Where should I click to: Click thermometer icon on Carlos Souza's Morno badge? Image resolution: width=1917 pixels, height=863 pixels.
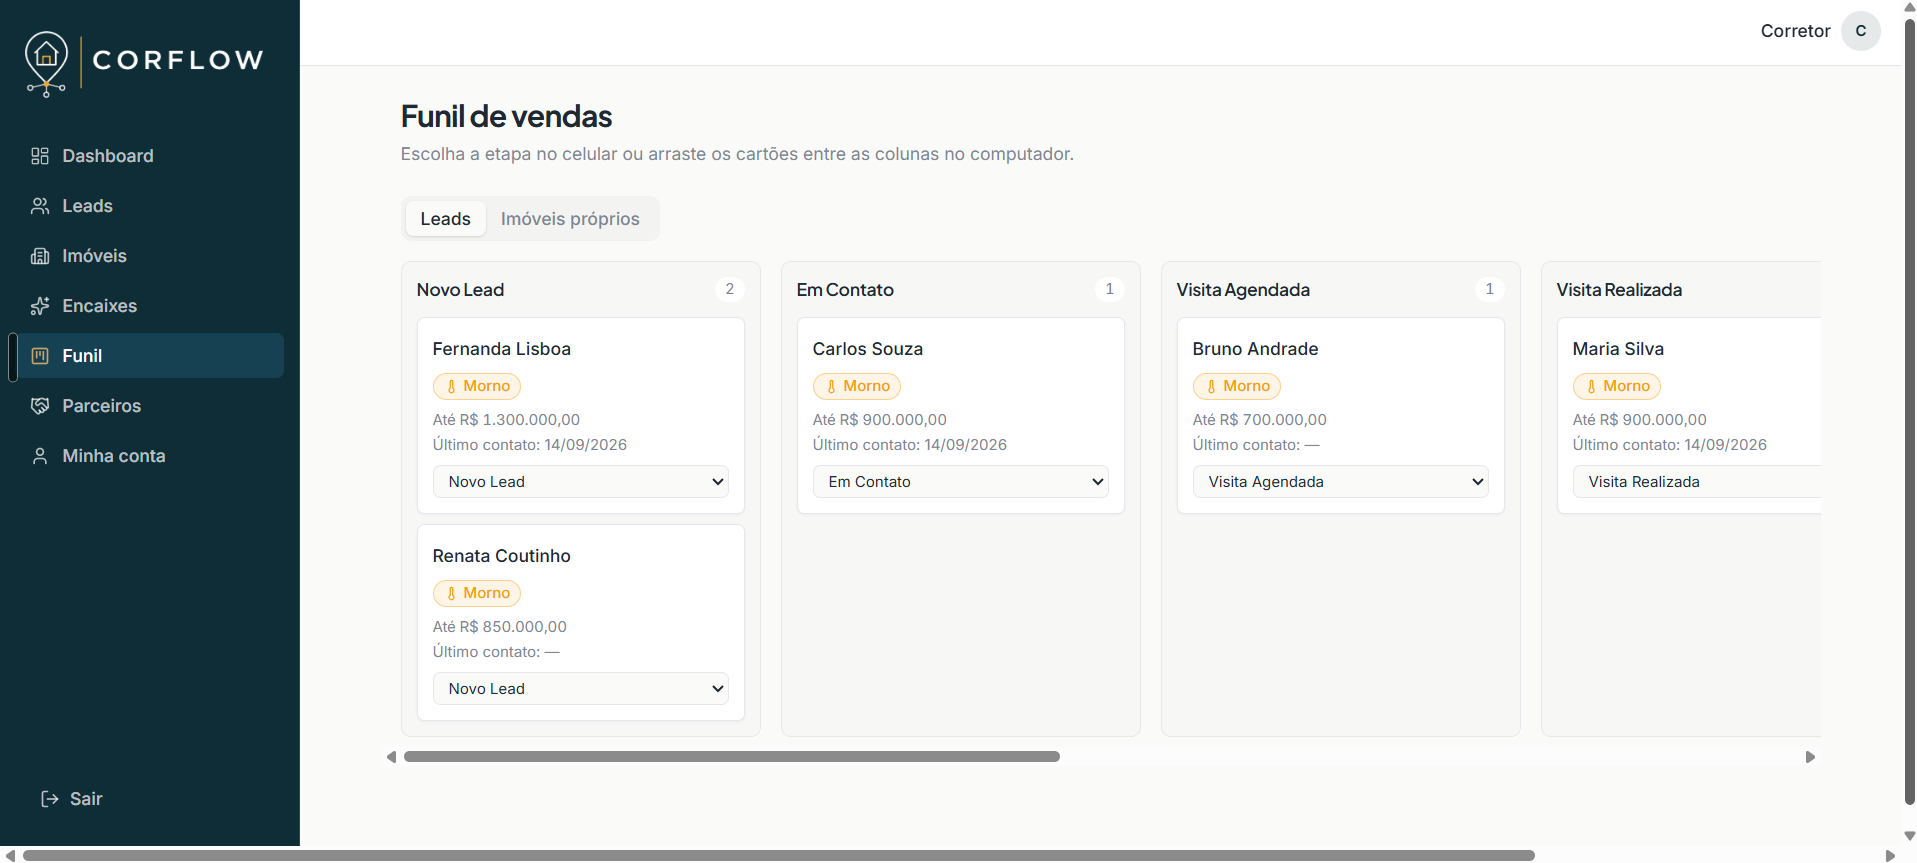(x=831, y=386)
